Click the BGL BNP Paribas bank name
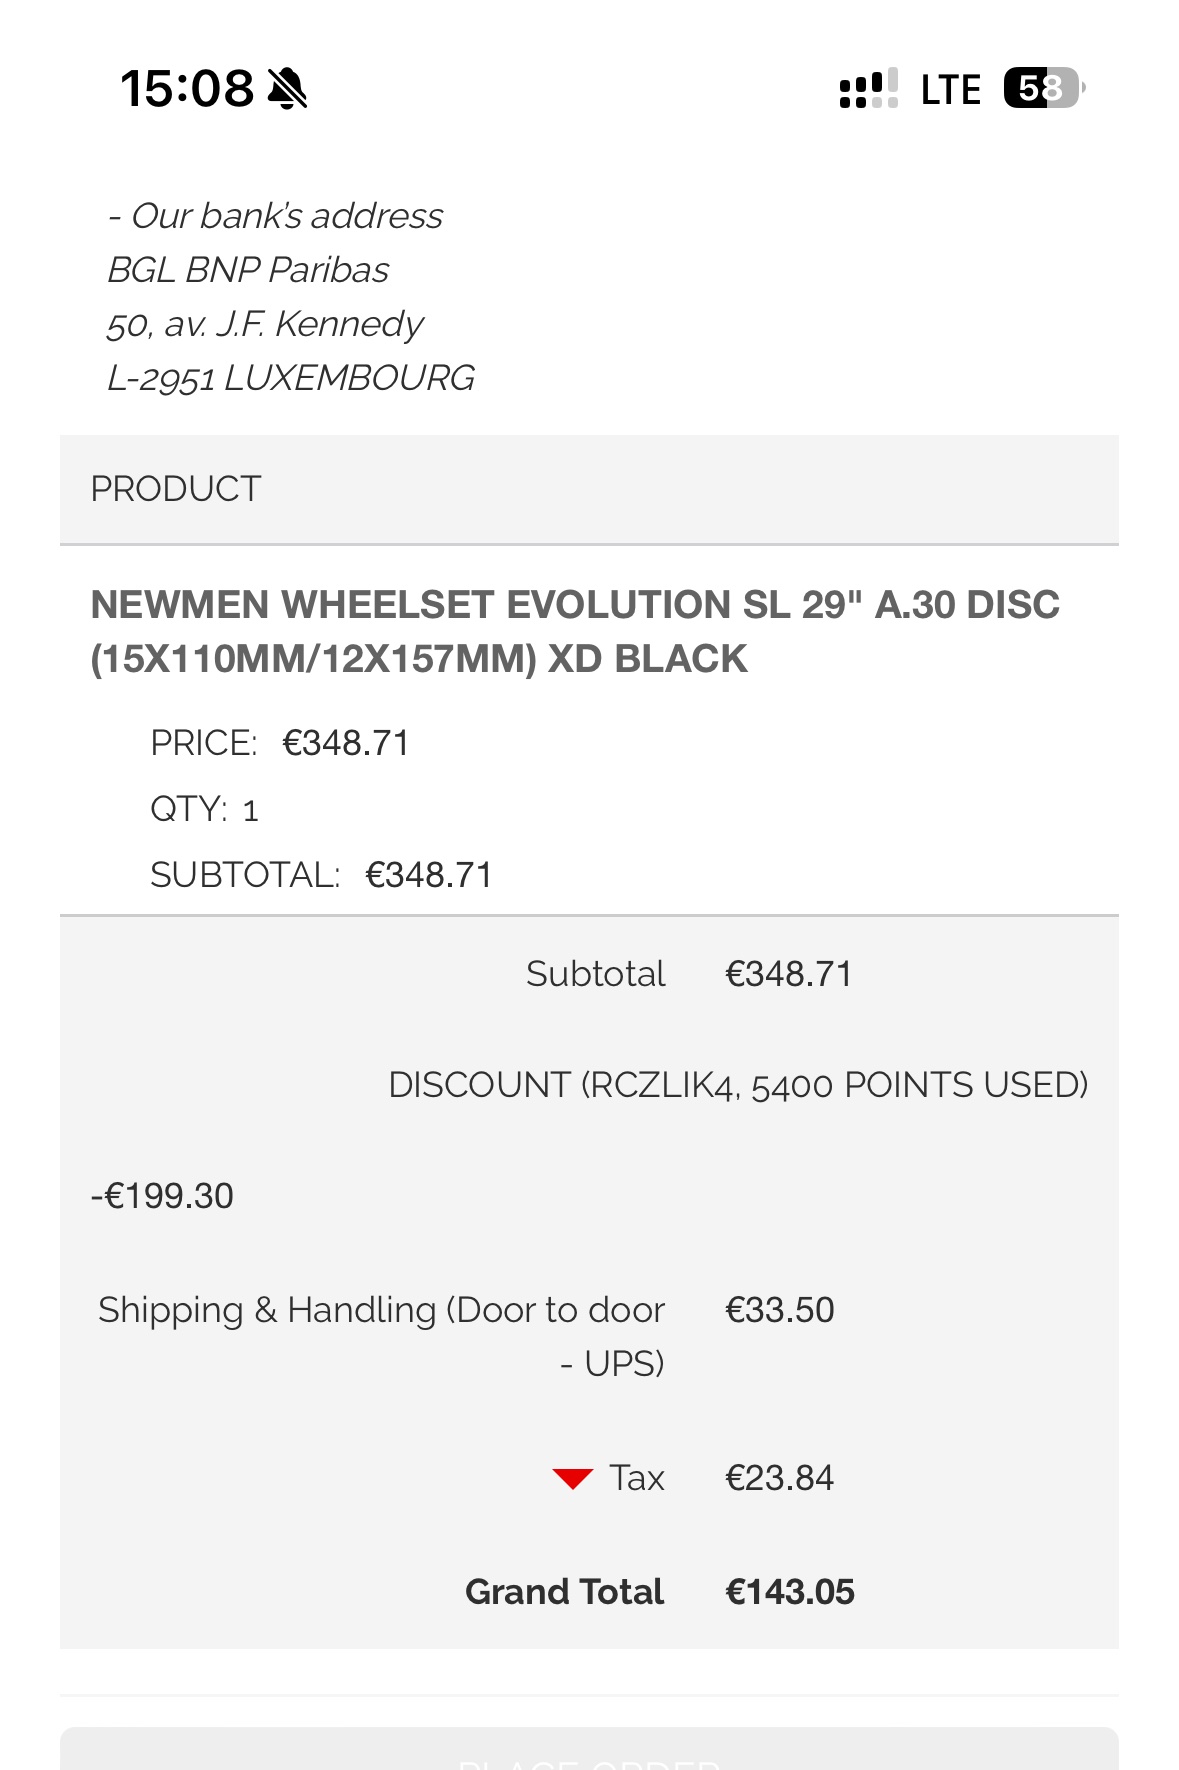This screenshot has height=1770, width=1179. coord(248,270)
